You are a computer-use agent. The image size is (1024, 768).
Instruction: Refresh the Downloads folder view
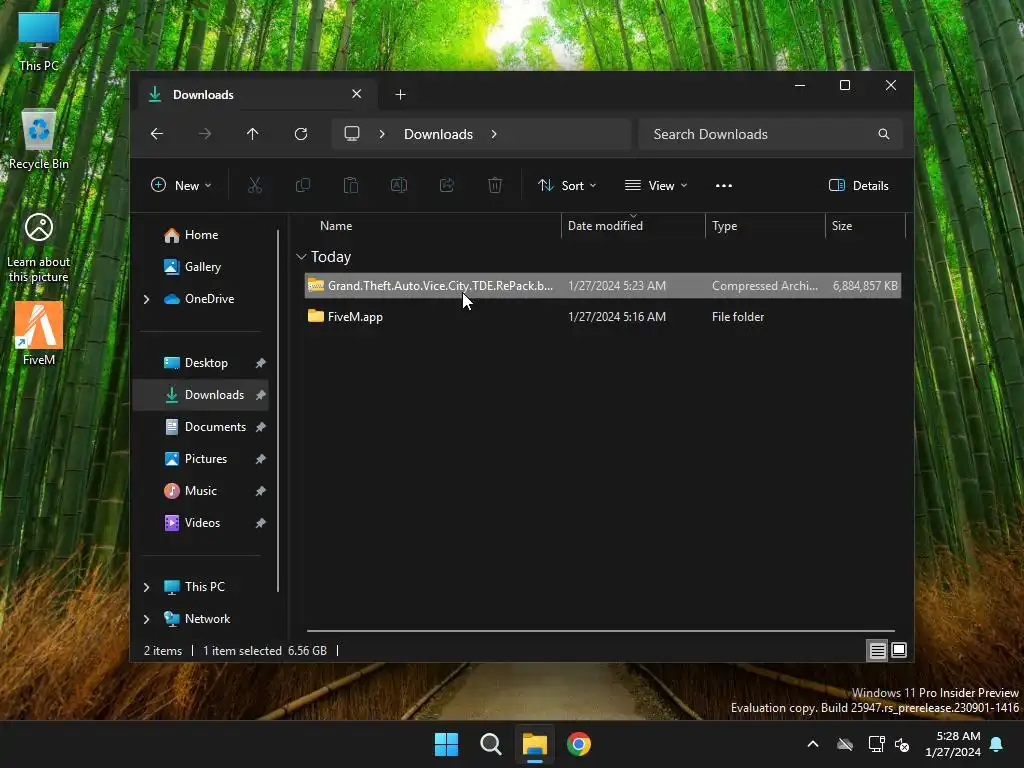coord(301,134)
